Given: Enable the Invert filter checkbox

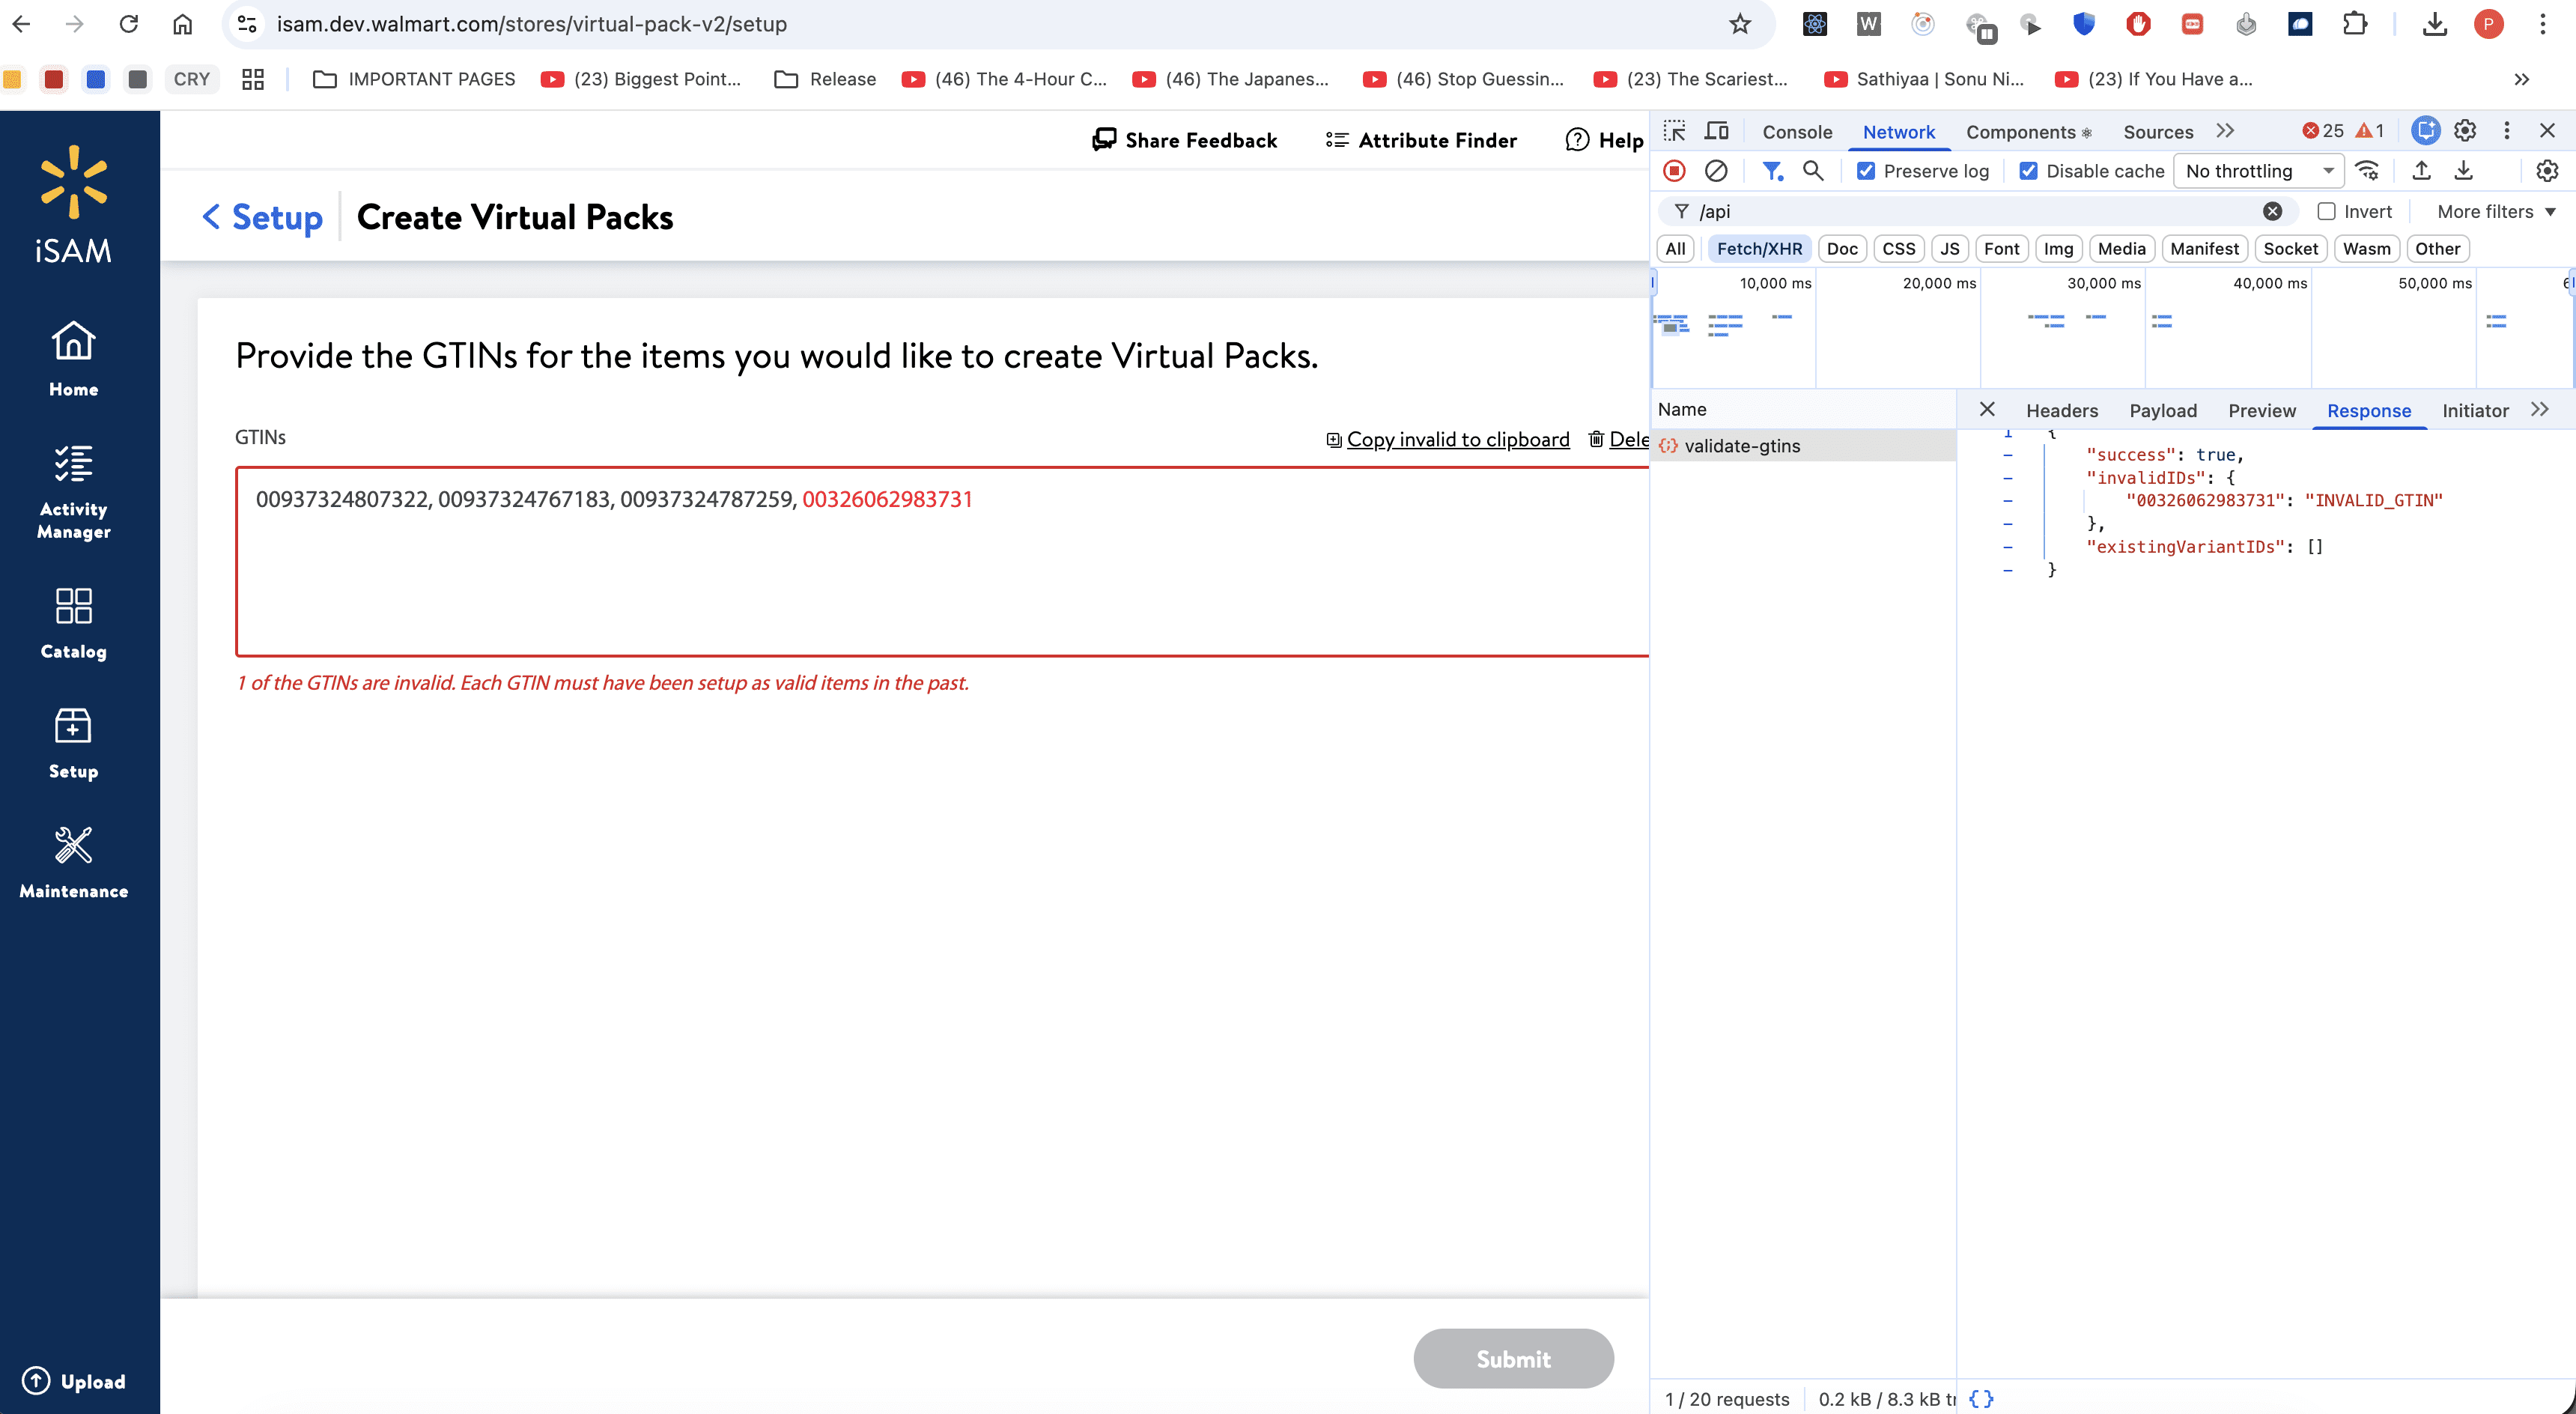Looking at the screenshot, I should pyautogui.click(x=2327, y=211).
